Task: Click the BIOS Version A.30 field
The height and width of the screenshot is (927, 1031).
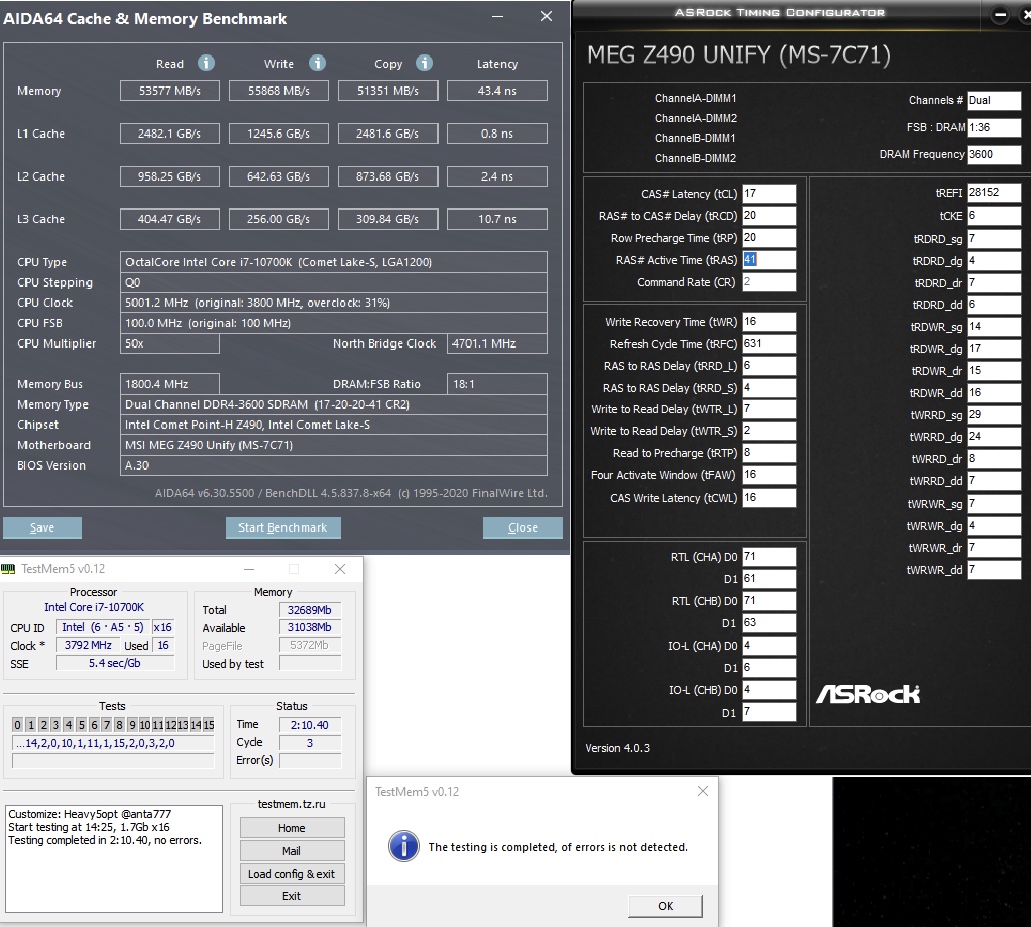Action: [x=333, y=465]
